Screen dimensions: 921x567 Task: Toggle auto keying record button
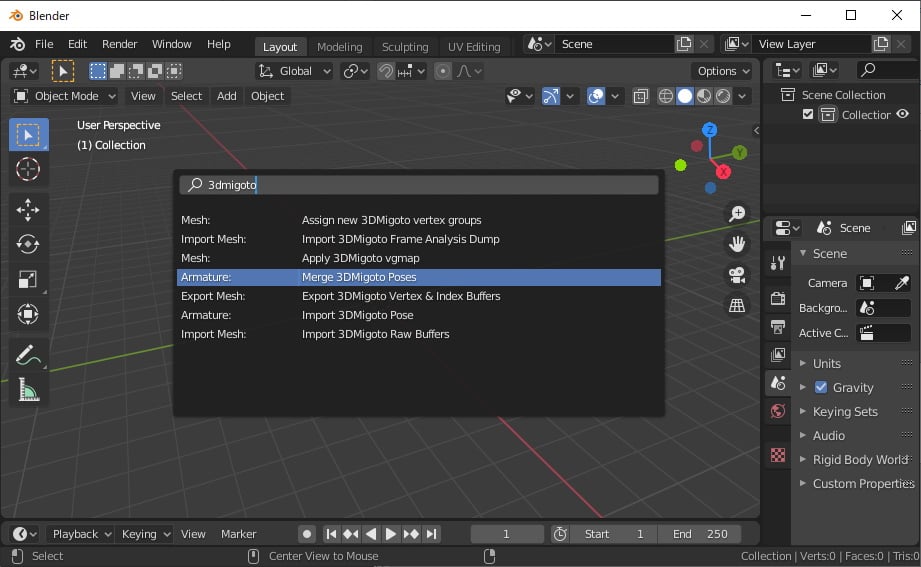[x=307, y=534]
